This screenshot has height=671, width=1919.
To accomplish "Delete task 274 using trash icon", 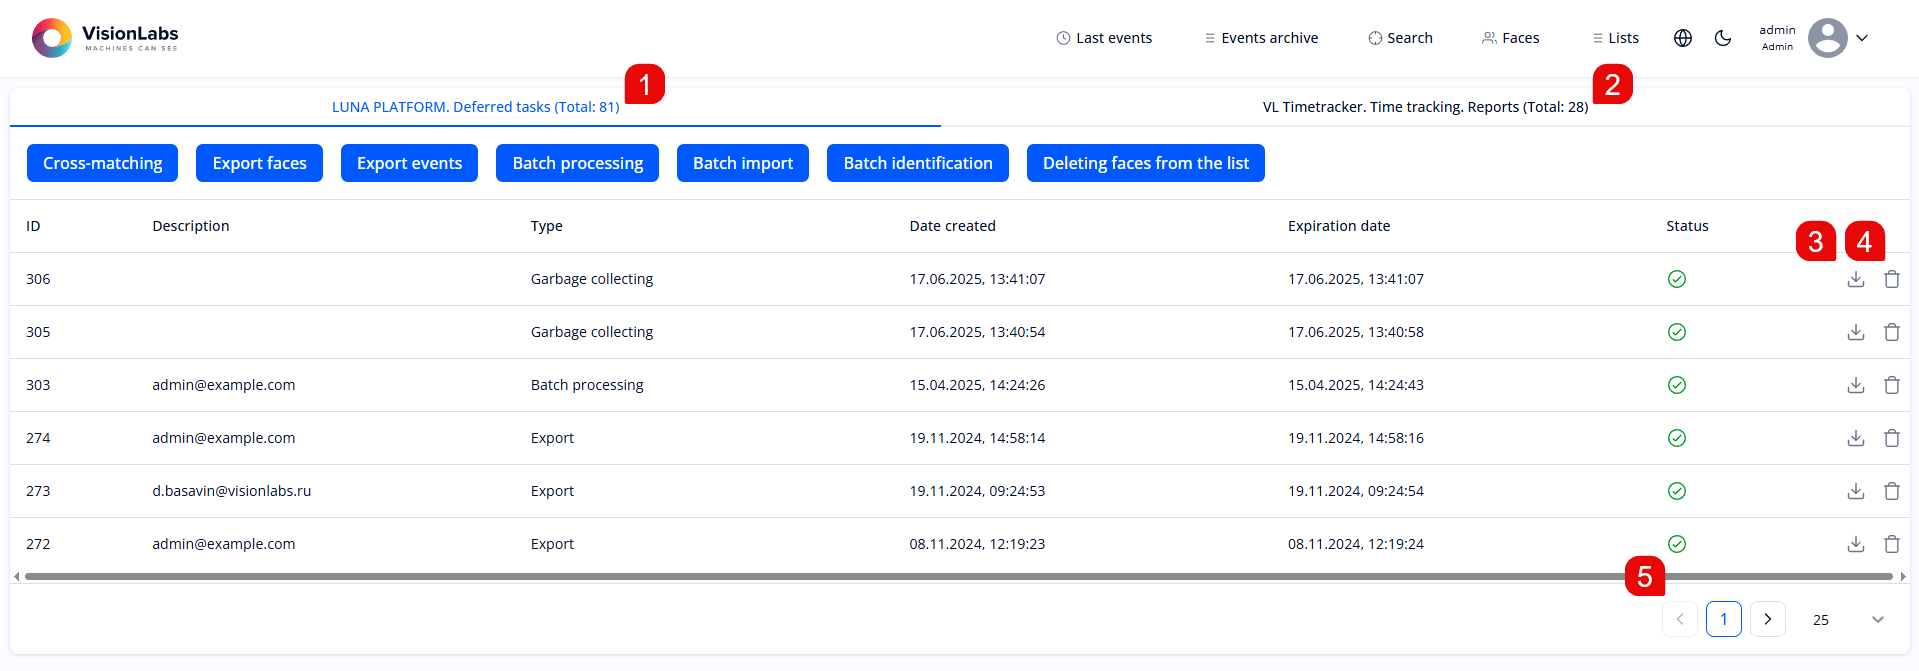I will pos(1891,438).
